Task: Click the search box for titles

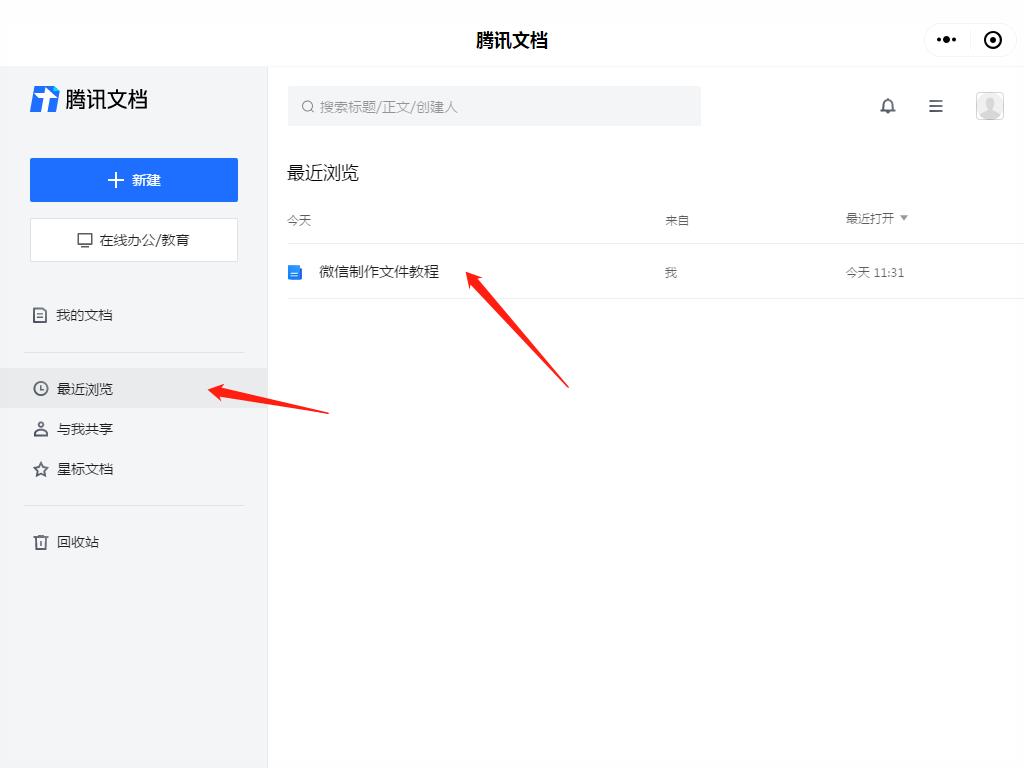Action: click(494, 106)
